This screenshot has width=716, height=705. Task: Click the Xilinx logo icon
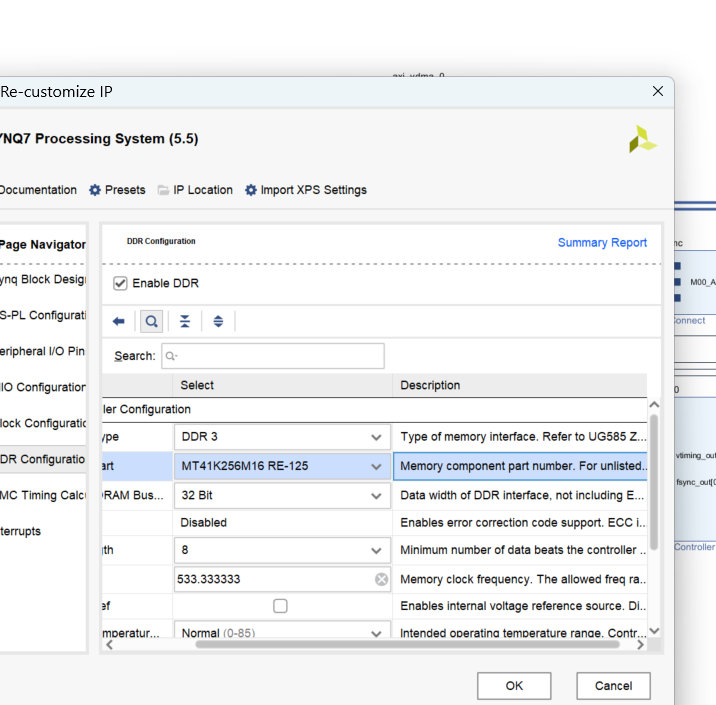point(642,139)
